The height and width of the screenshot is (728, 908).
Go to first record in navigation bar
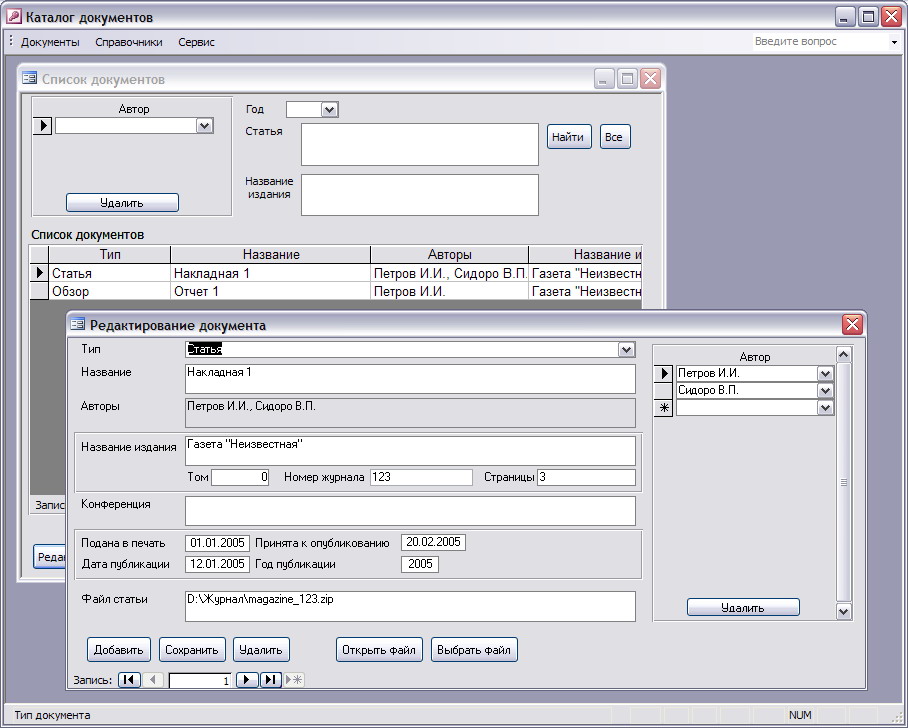129,679
